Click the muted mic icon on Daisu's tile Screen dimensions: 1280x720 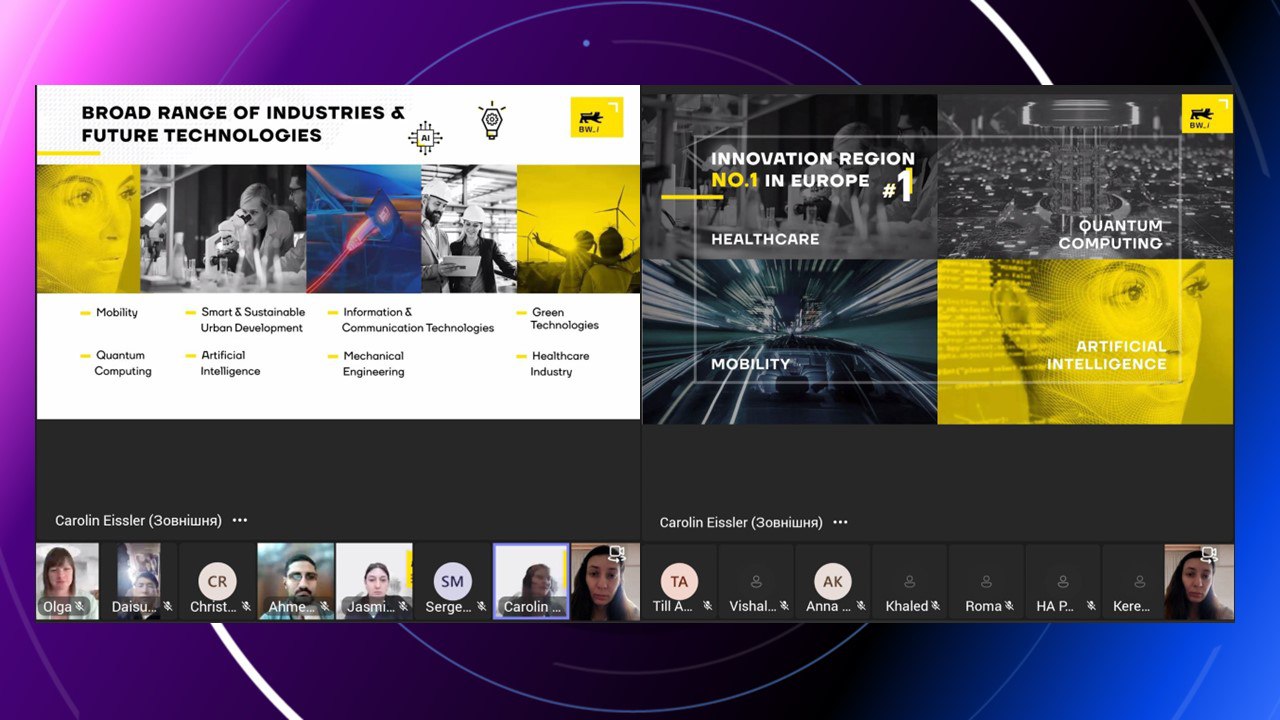click(168, 606)
